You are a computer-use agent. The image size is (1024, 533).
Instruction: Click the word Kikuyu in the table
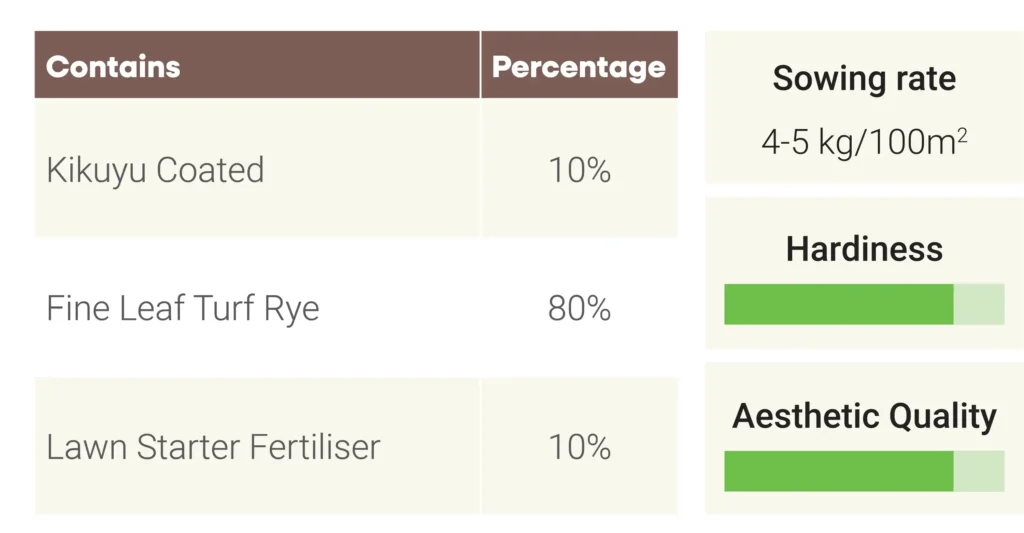(x=96, y=171)
